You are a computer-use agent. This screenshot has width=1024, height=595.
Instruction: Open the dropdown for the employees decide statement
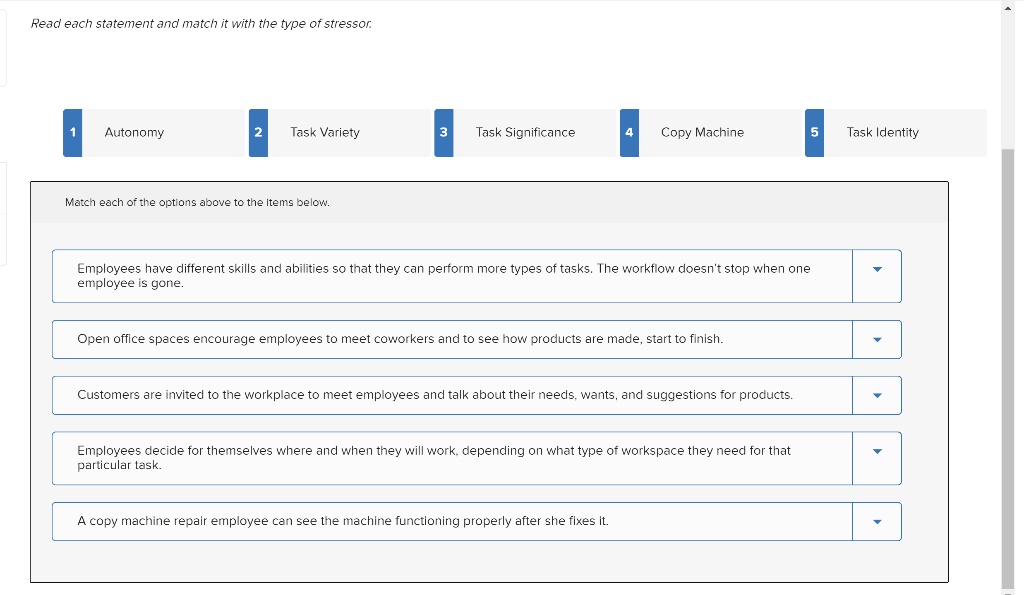click(x=876, y=457)
